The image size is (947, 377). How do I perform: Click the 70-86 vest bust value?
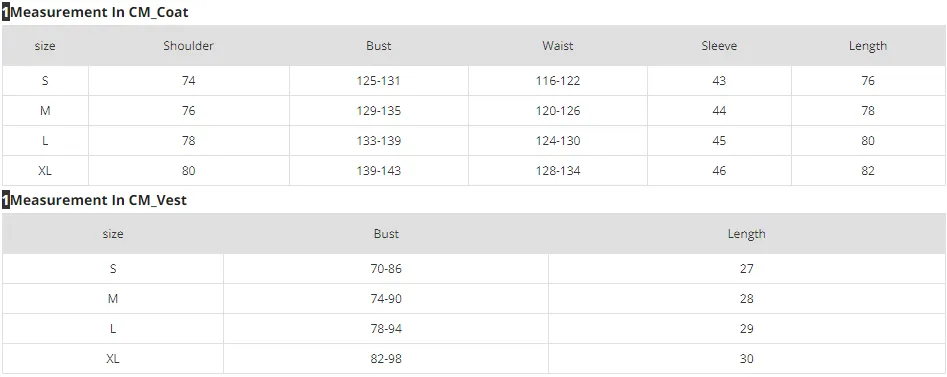[x=386, y=269]
